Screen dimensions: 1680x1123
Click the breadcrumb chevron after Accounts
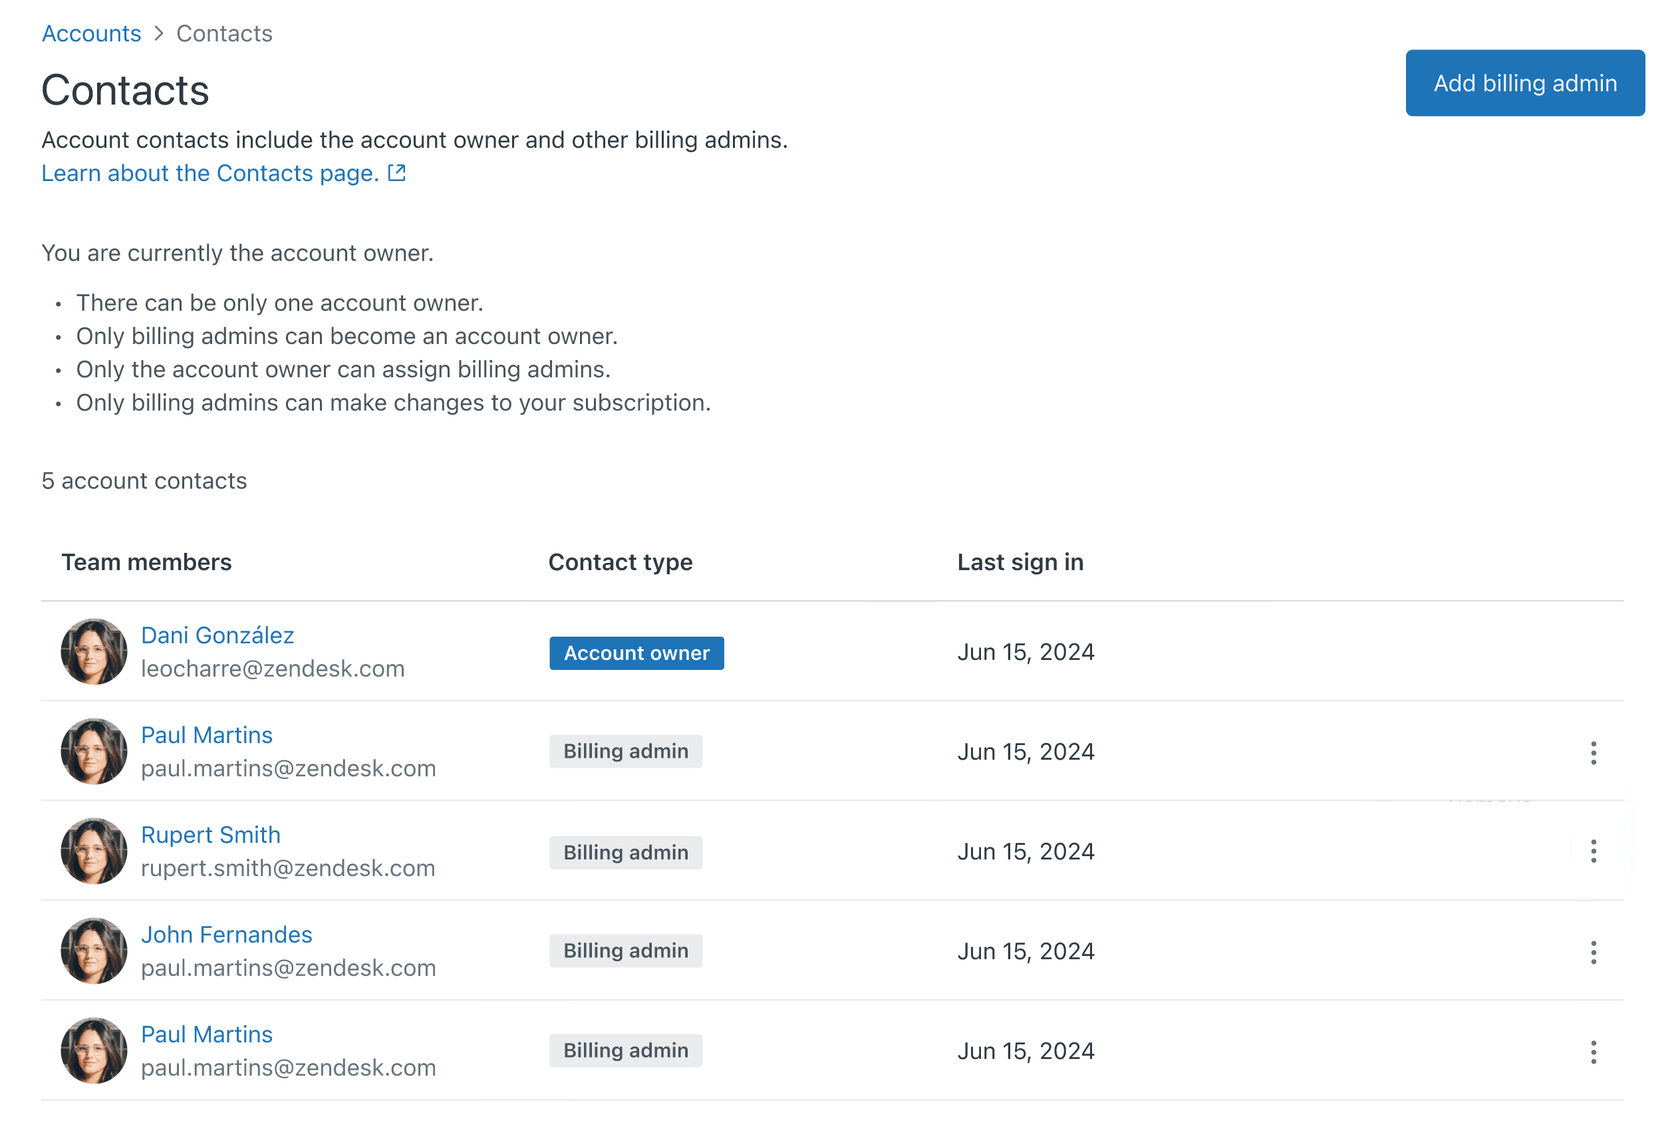point(158,33)
